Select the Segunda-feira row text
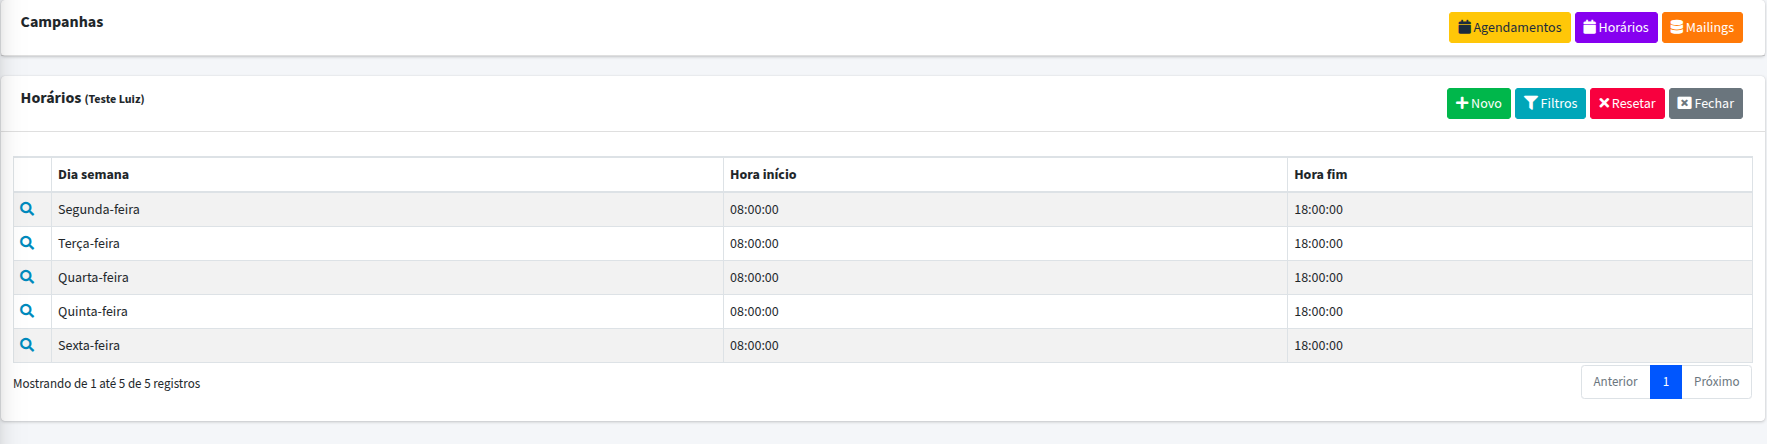This screenshot has height=444, width=1767. [99, 209]
